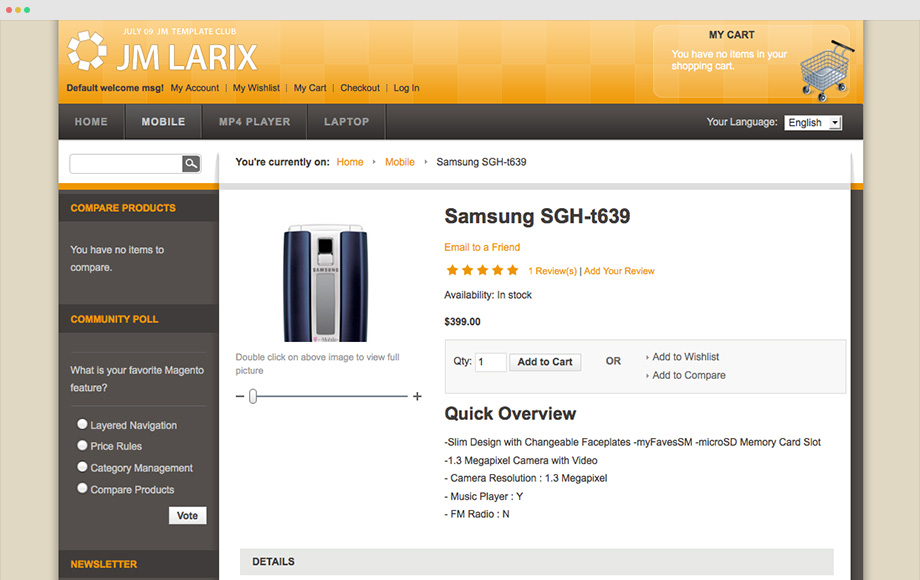
Task: Click the Samsung SGH-t639 product title
Action: [x=537, y=216]
